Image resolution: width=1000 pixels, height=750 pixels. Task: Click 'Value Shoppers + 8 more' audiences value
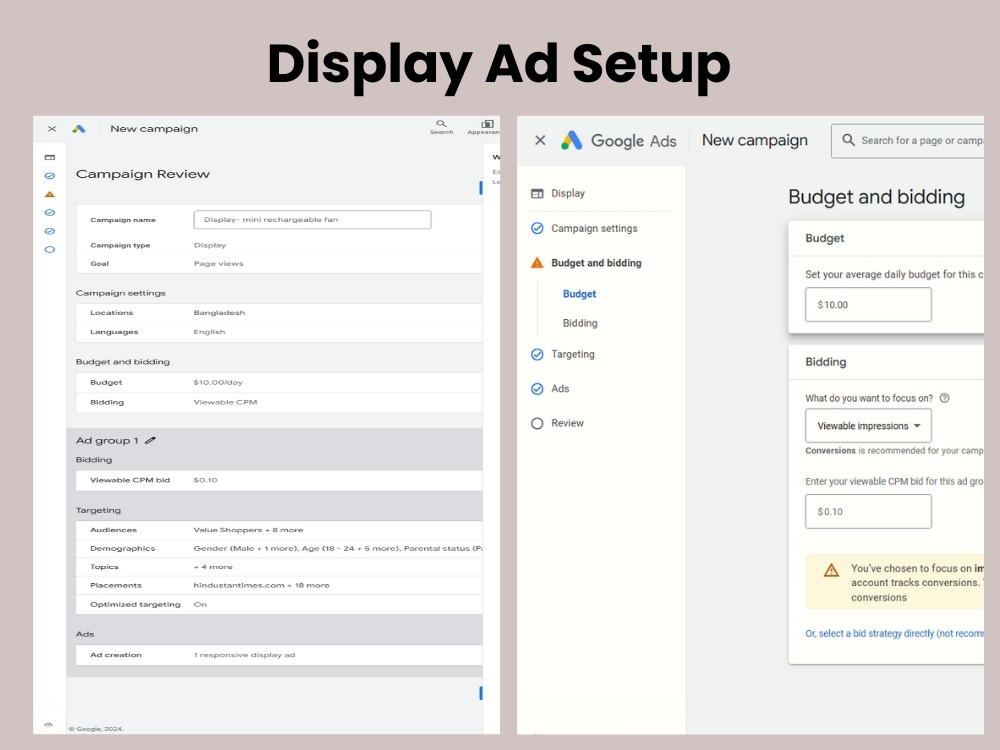point(248,529)
